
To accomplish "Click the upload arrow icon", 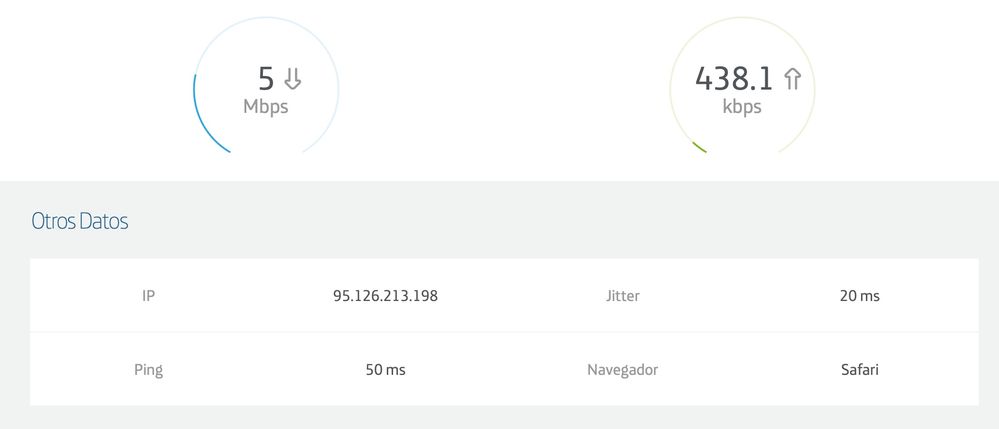I will 792,79.
